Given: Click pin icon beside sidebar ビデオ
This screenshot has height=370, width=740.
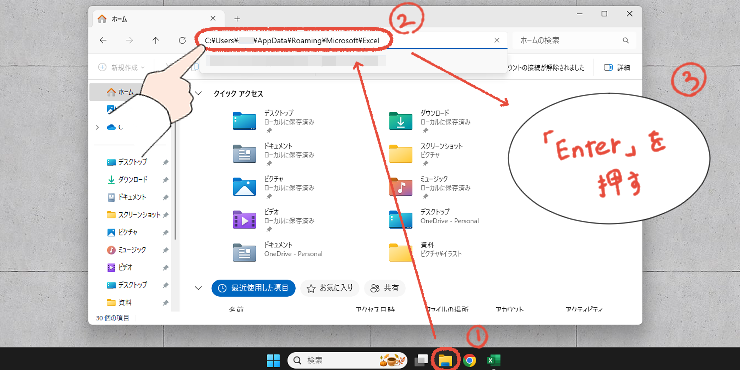Looking at the screenshot, I should tap(165, 268).
